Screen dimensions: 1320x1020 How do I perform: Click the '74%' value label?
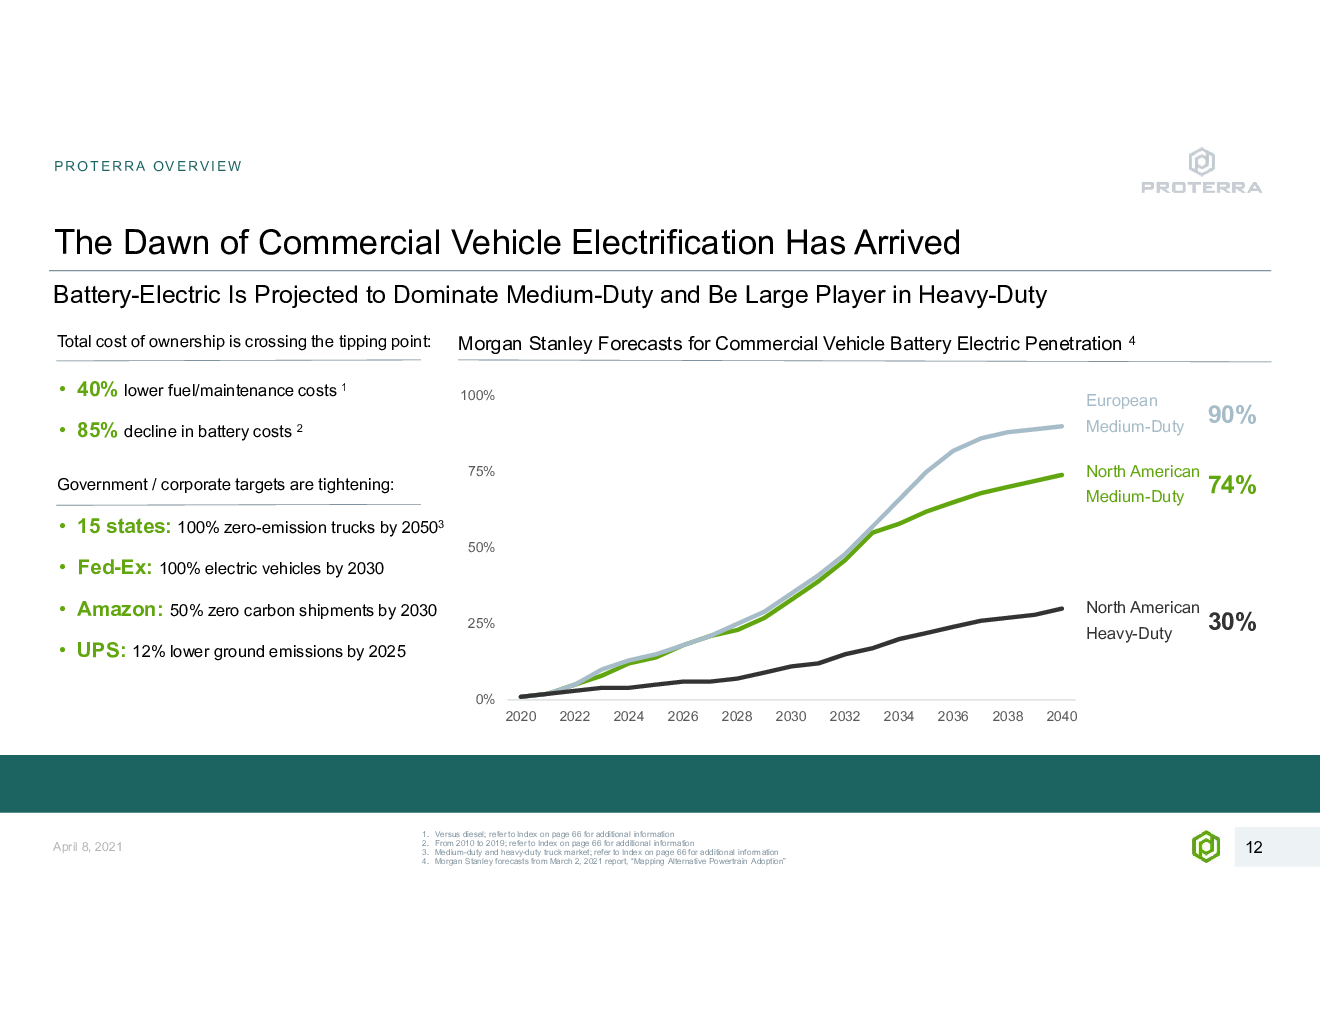(x=1232, y=485)
